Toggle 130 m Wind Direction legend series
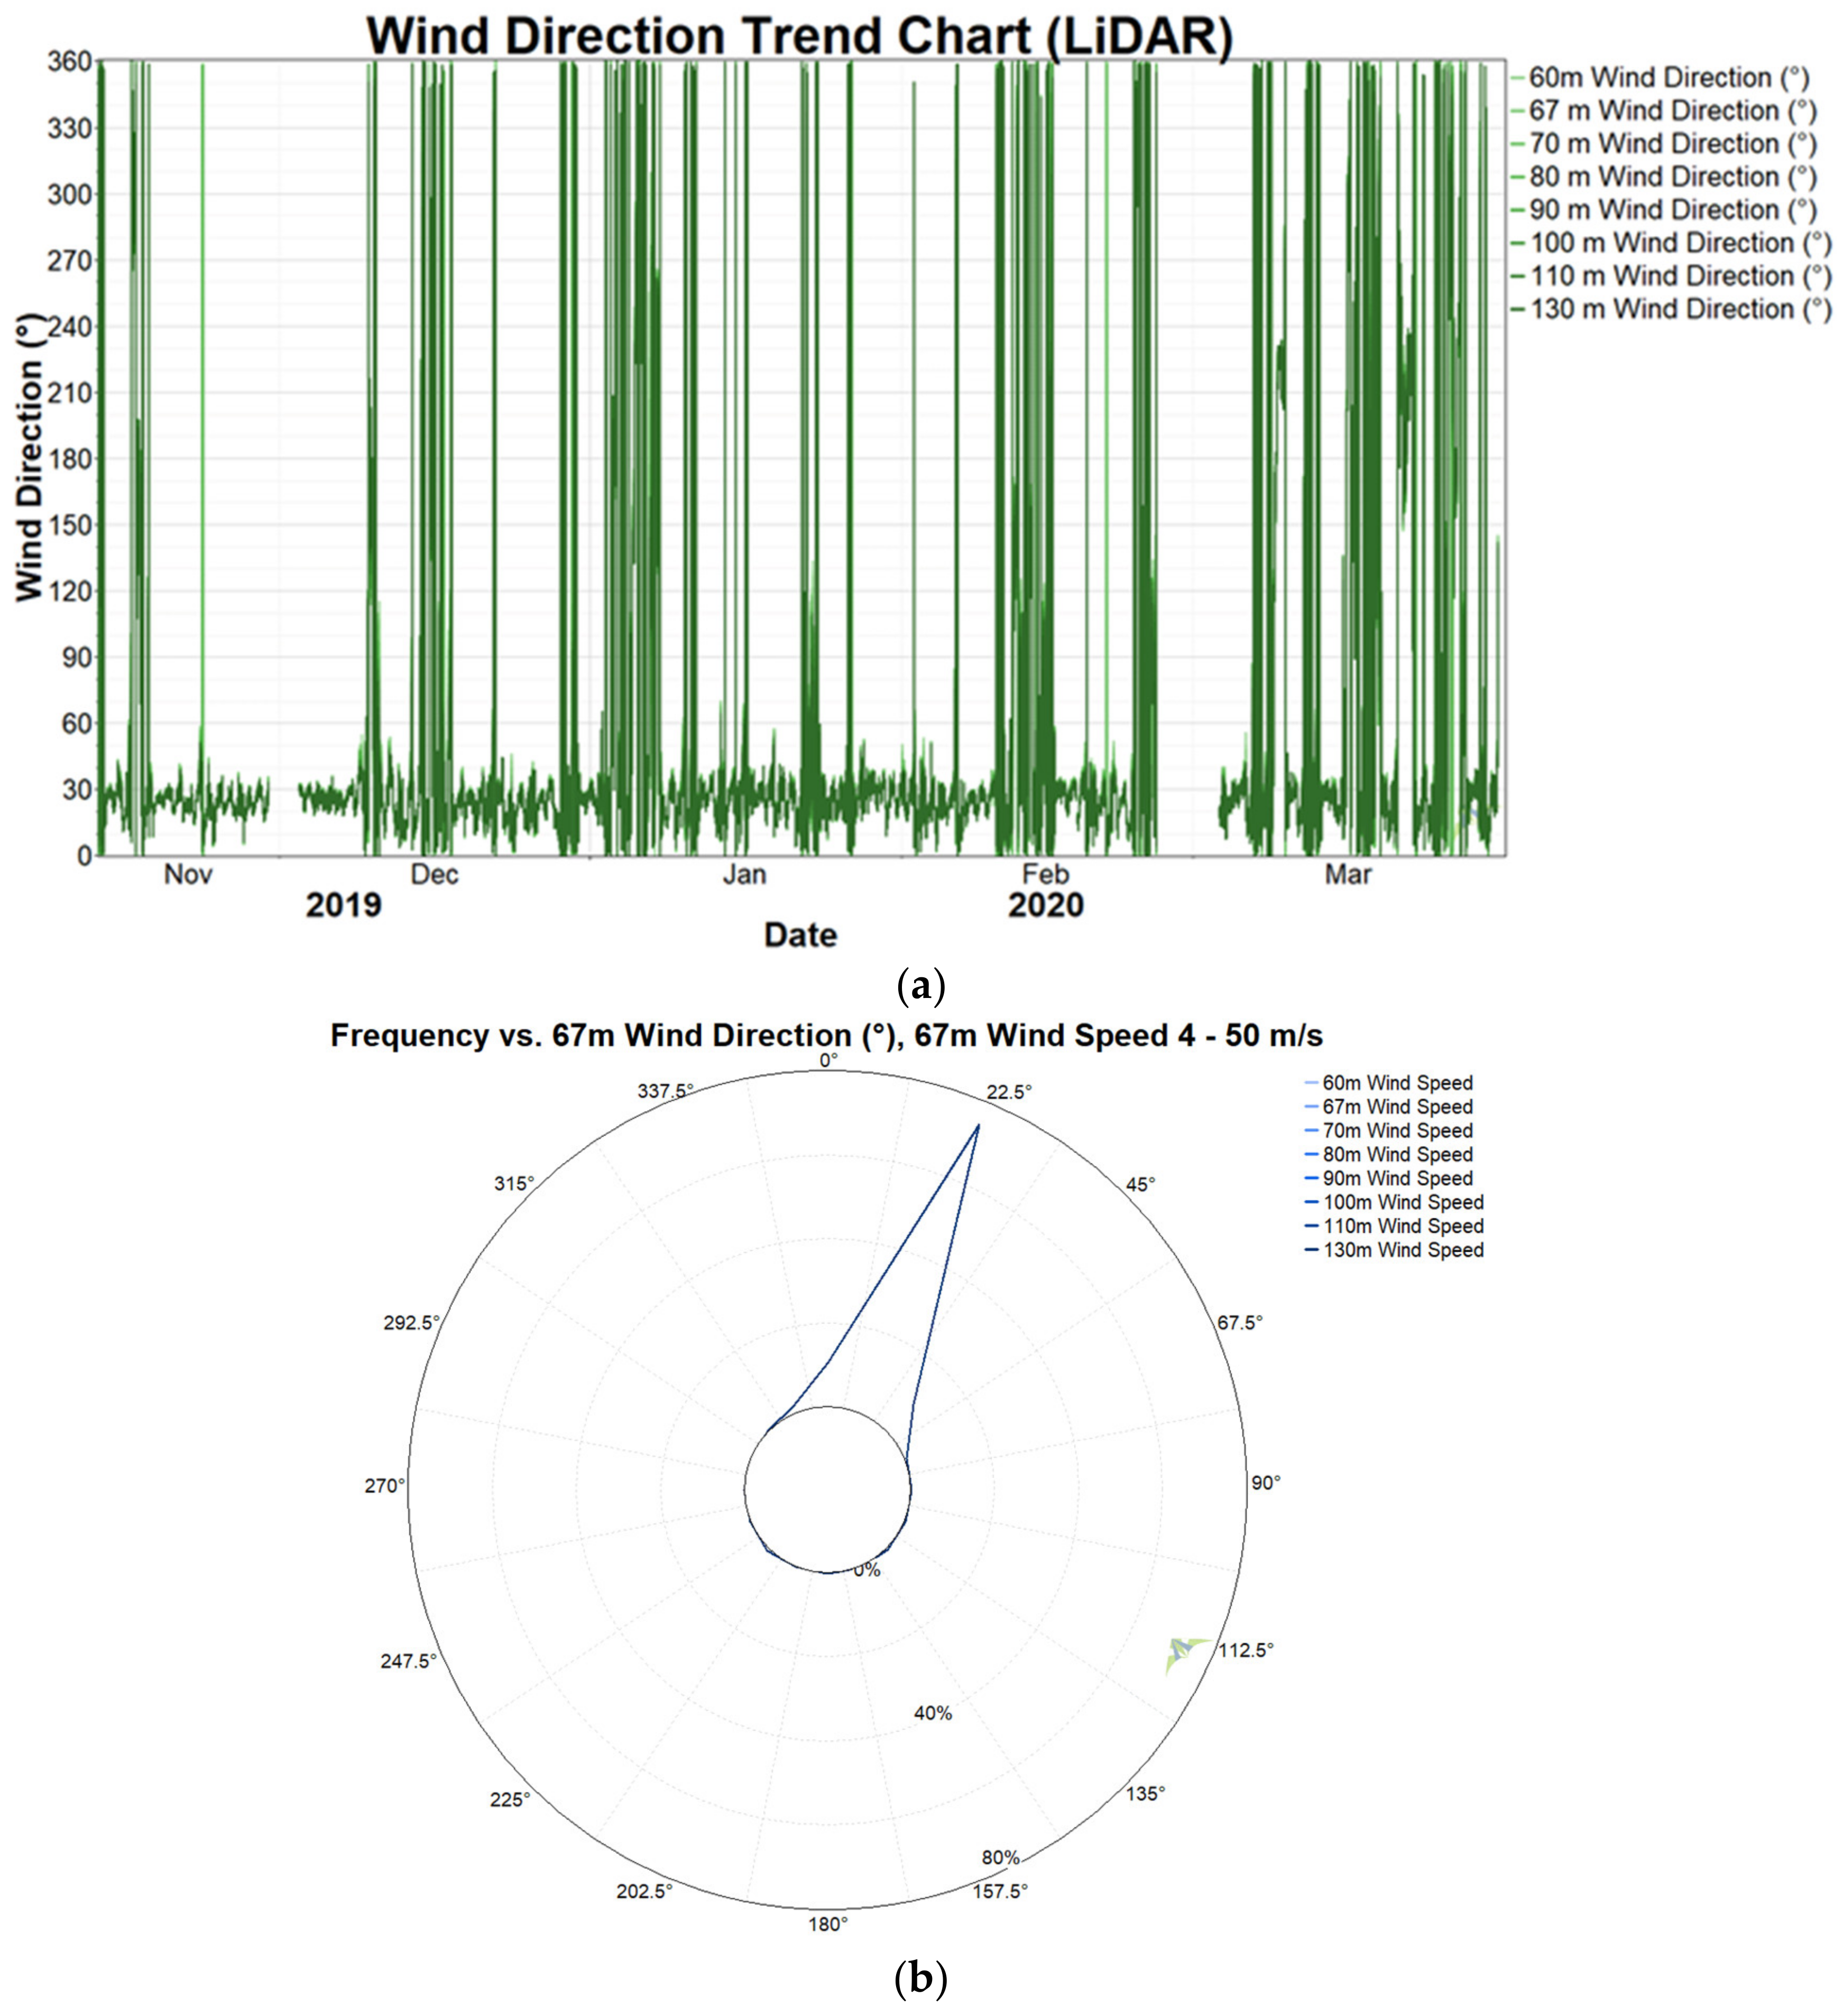Viewport: 1843px width, 2016px height. tap(1680, 309)
